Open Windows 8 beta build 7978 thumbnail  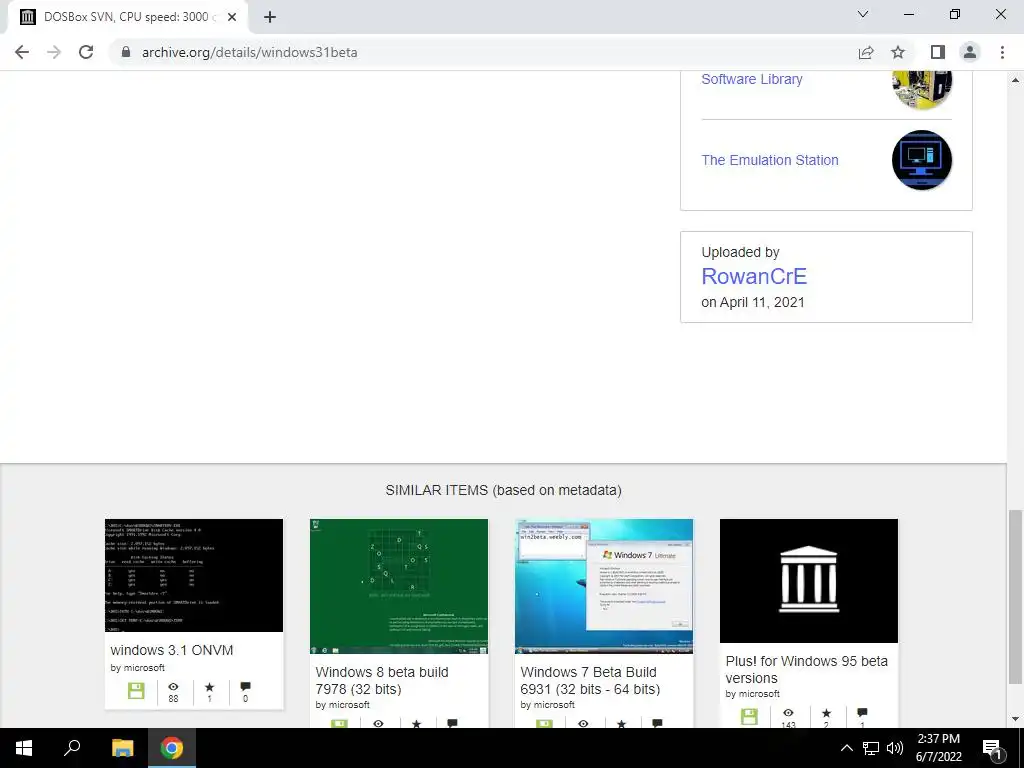pyautogui.click(x=399, y=586)
